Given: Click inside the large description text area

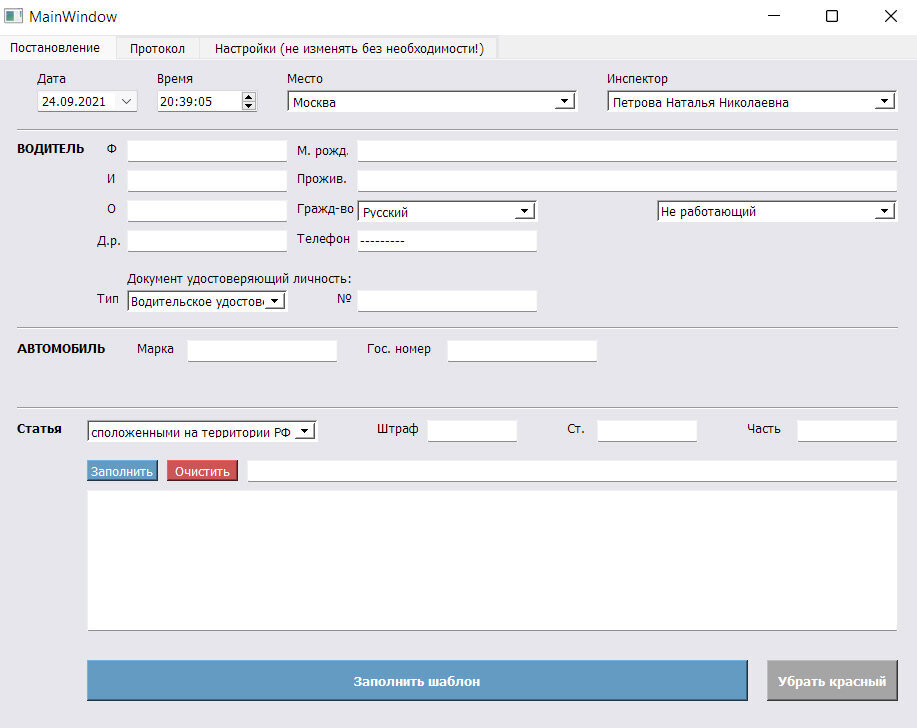Looking at the screenshot, I should (492, 560).
